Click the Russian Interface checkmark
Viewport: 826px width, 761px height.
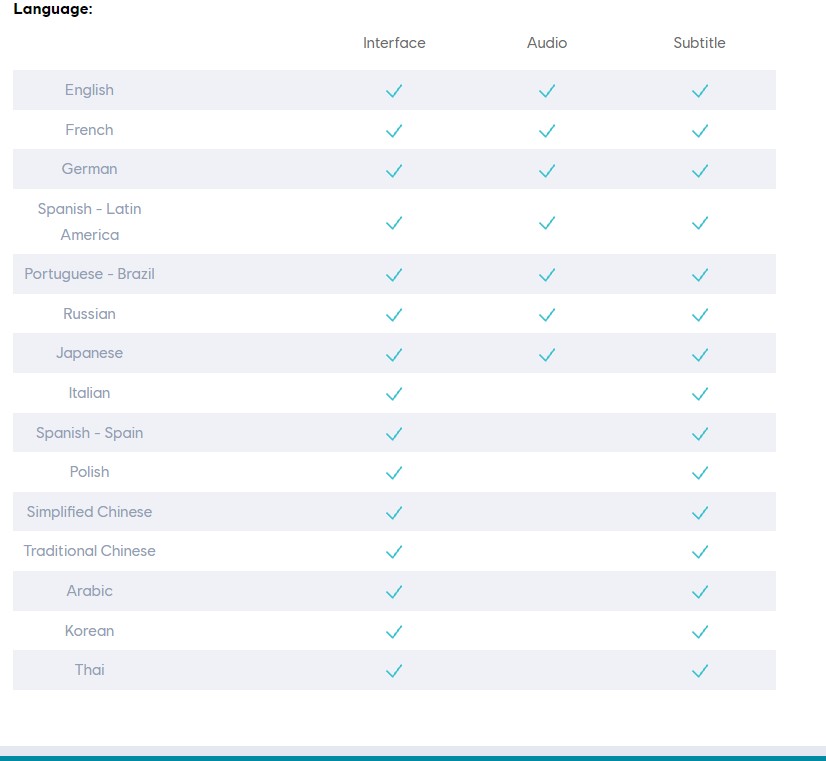pyautogui.click(x=394, y=314)
